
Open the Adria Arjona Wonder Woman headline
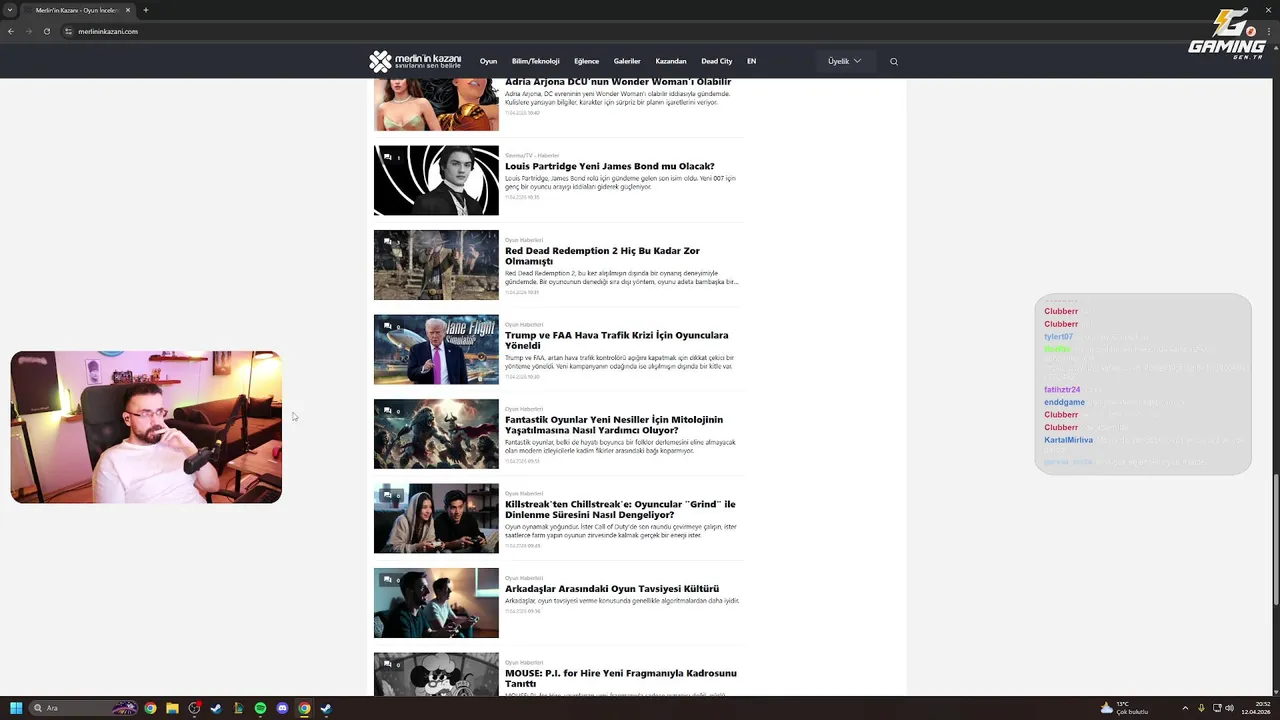pos(618,82)
